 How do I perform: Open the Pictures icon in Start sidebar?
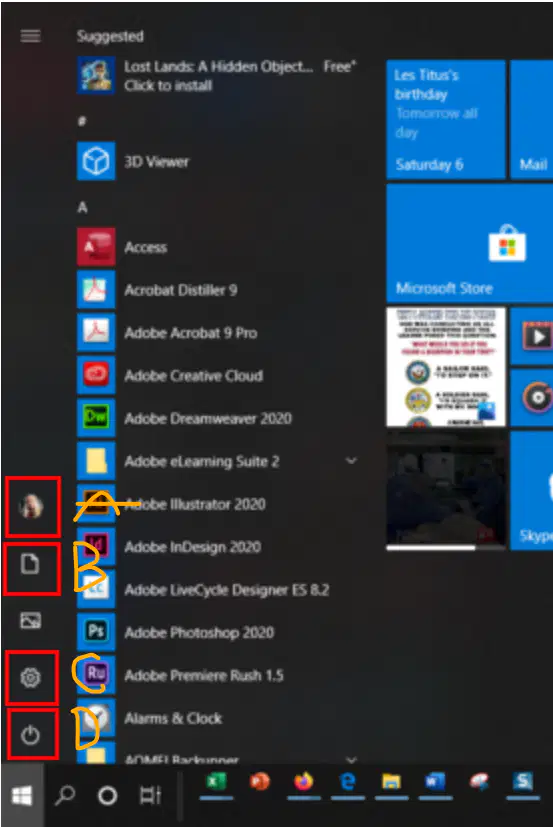tap(30, 621)
